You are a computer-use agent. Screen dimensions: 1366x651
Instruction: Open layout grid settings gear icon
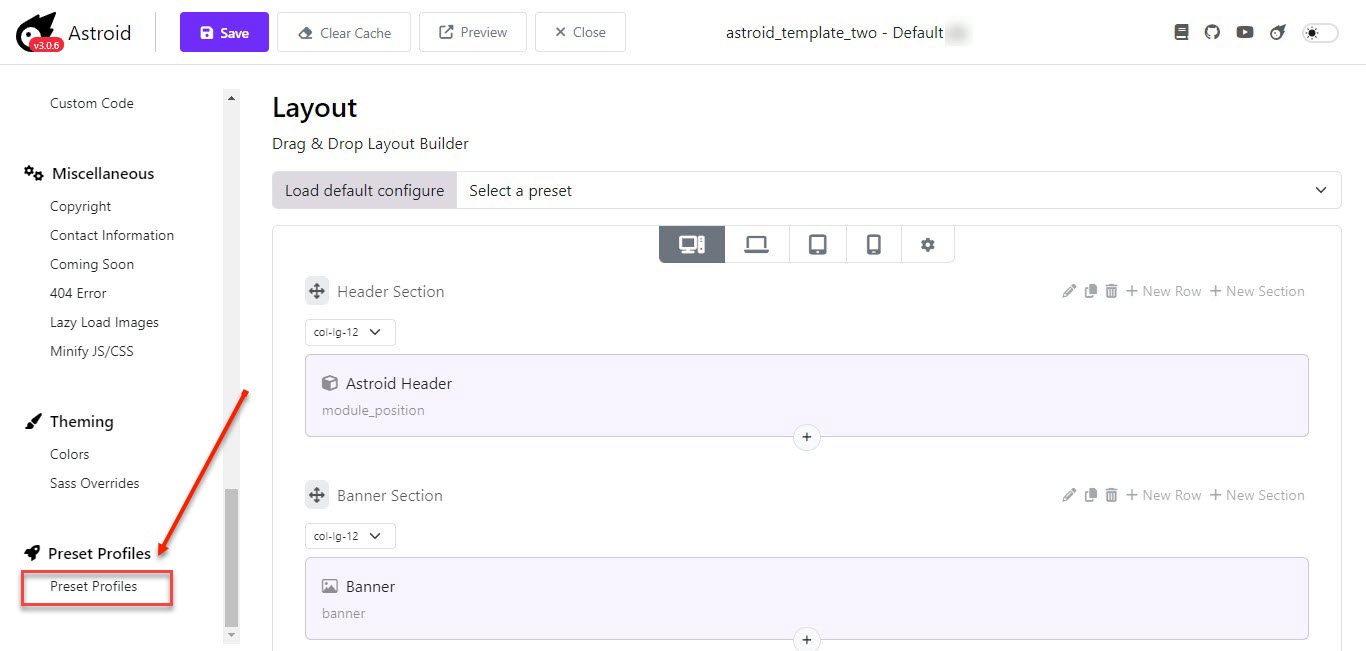click(927, 244)
